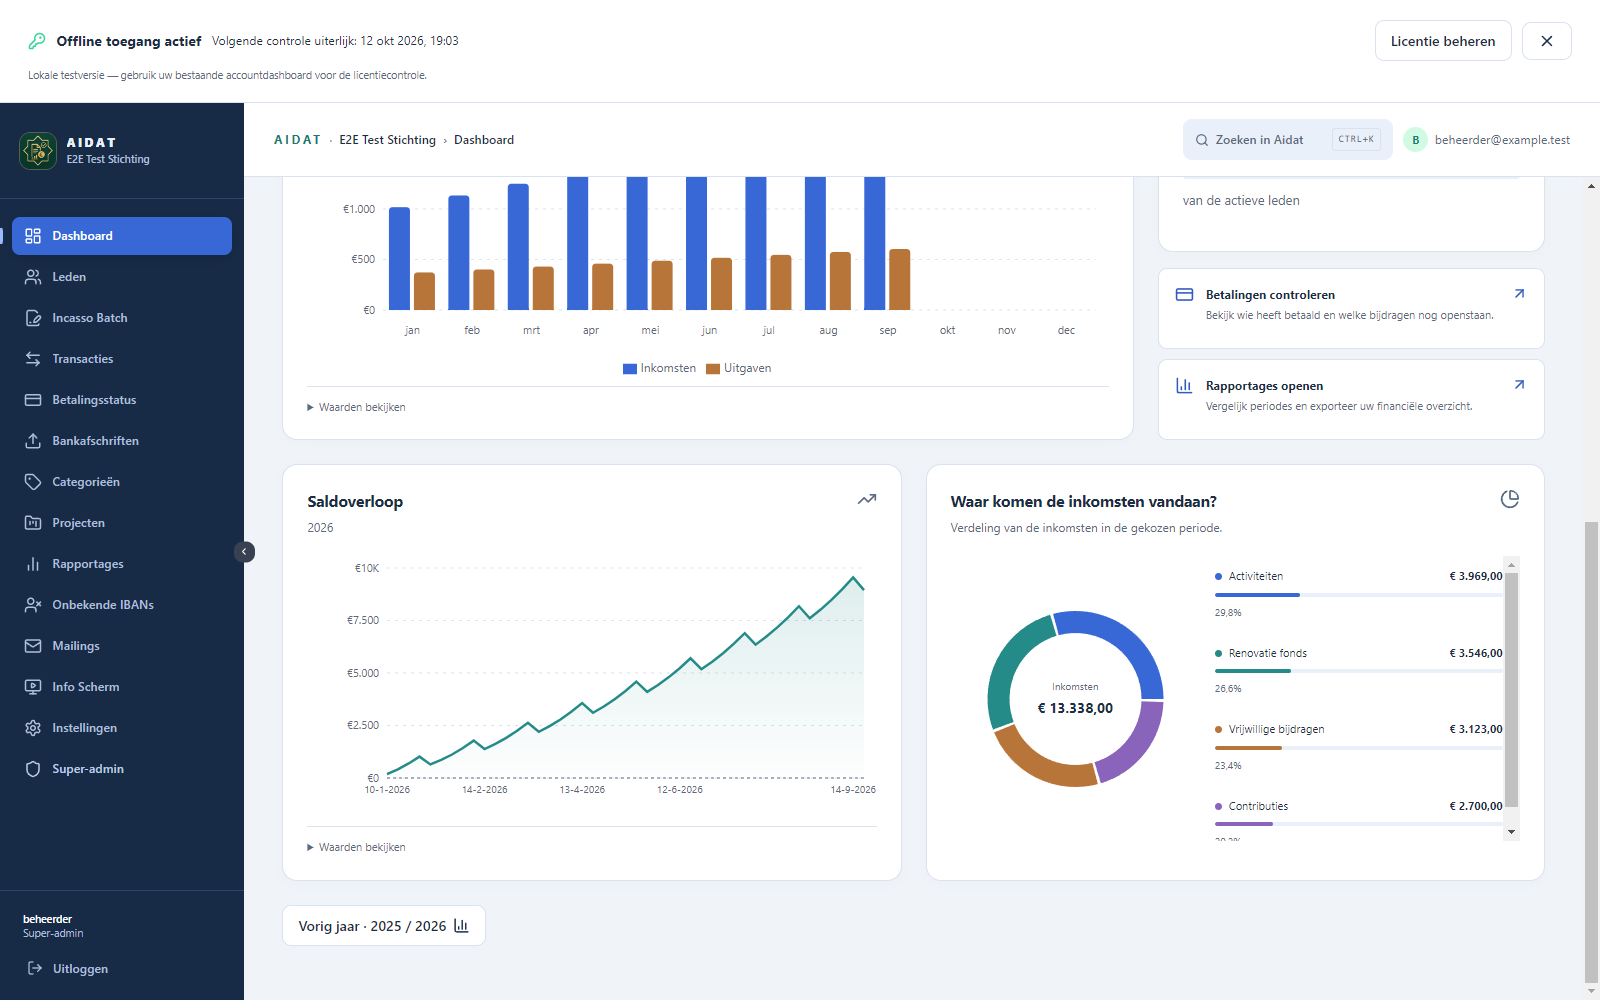Click the AIDAT logo in sidebar
This screenshot has width=1600, height=1000.
coord(38,151)
